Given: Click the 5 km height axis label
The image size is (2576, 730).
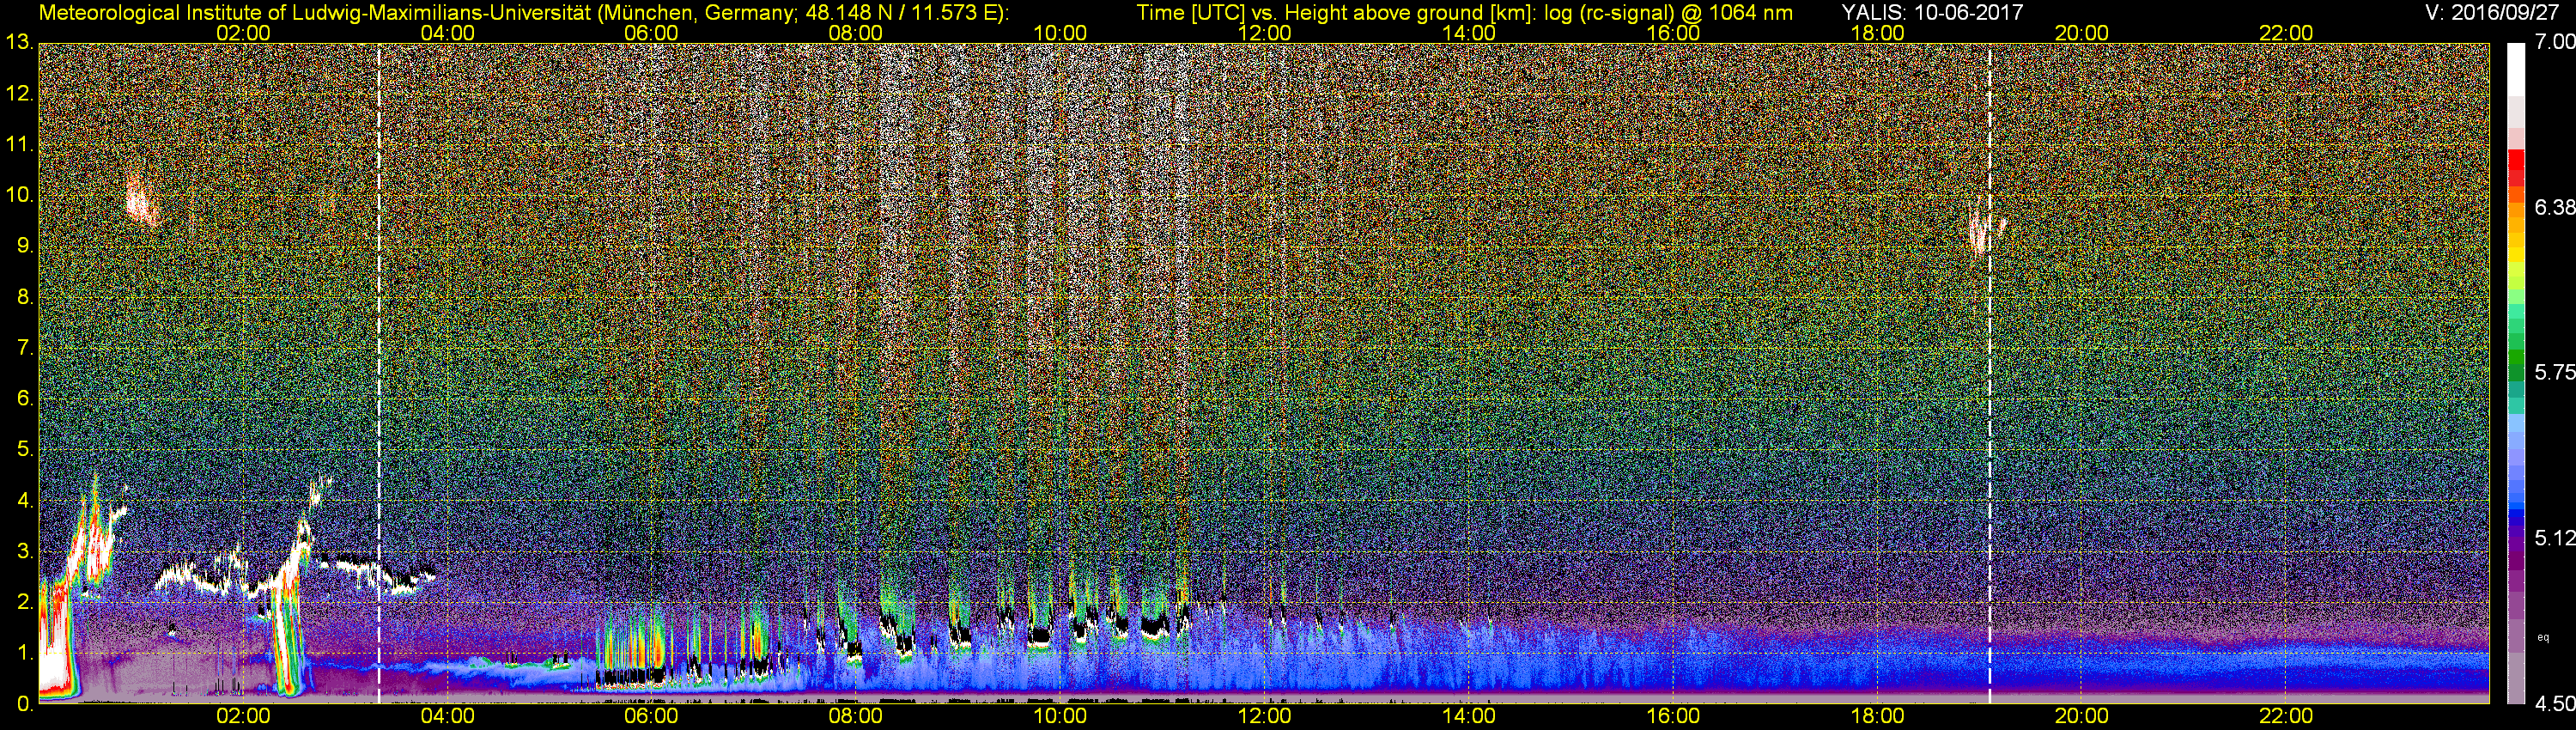Looking at the screenshot, I should click(x=24, y=449).
